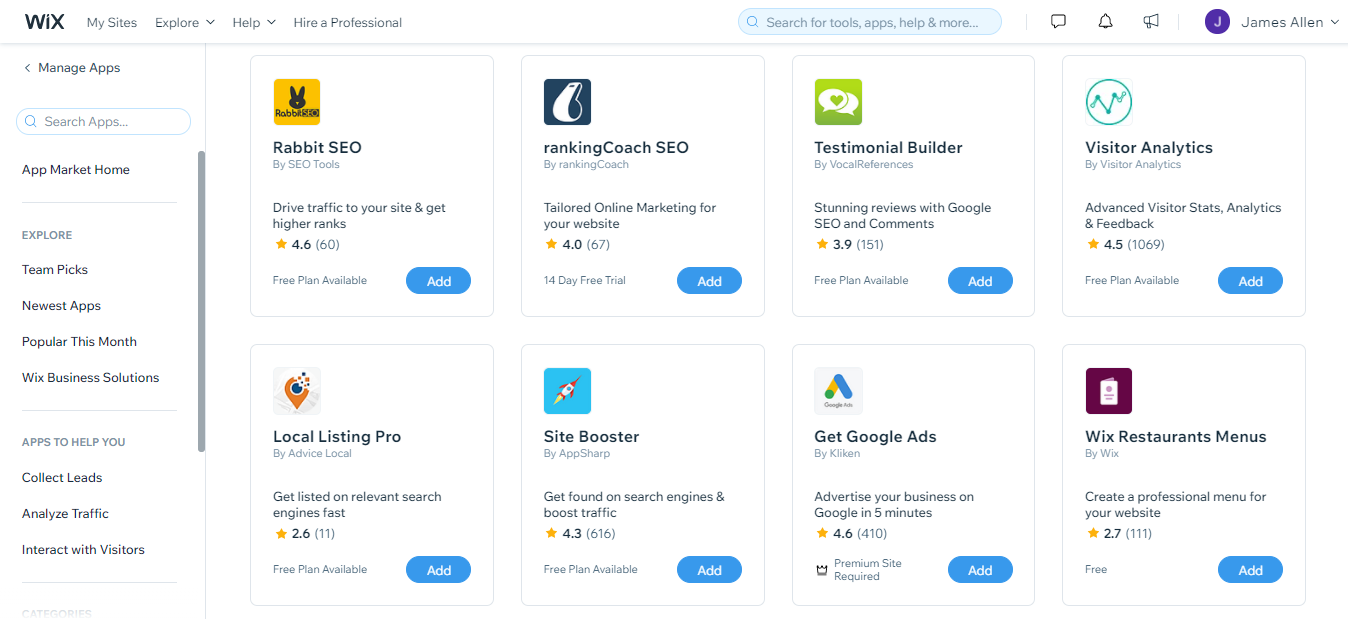
Task: Click 'By Advice Local' developer text
Action: (x=312, y=454)
